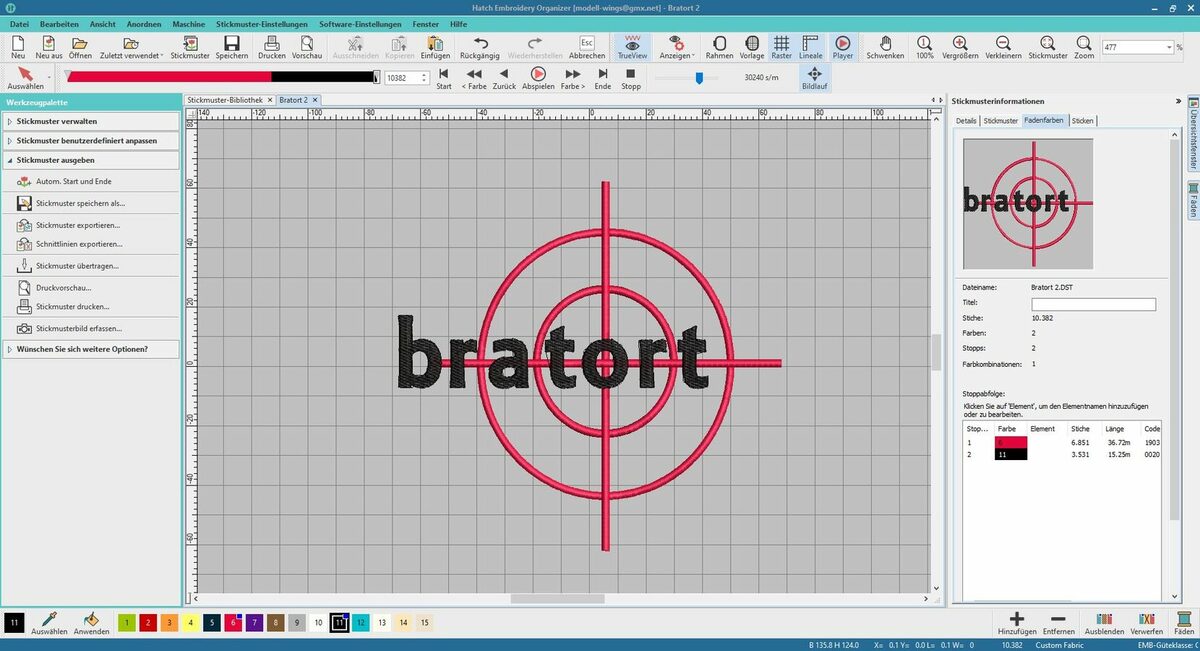The image size is (1200, 651).
Task: Click Stickmuster speichern als...
Action: point(71,203)
